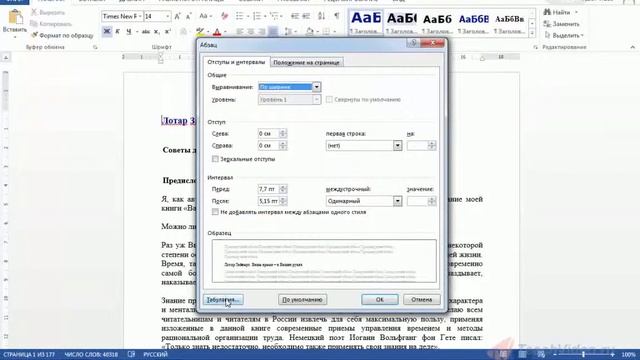The image size is (640, 360).
Task: Click the Sort icon in ribbon
Action: [322, 16]
